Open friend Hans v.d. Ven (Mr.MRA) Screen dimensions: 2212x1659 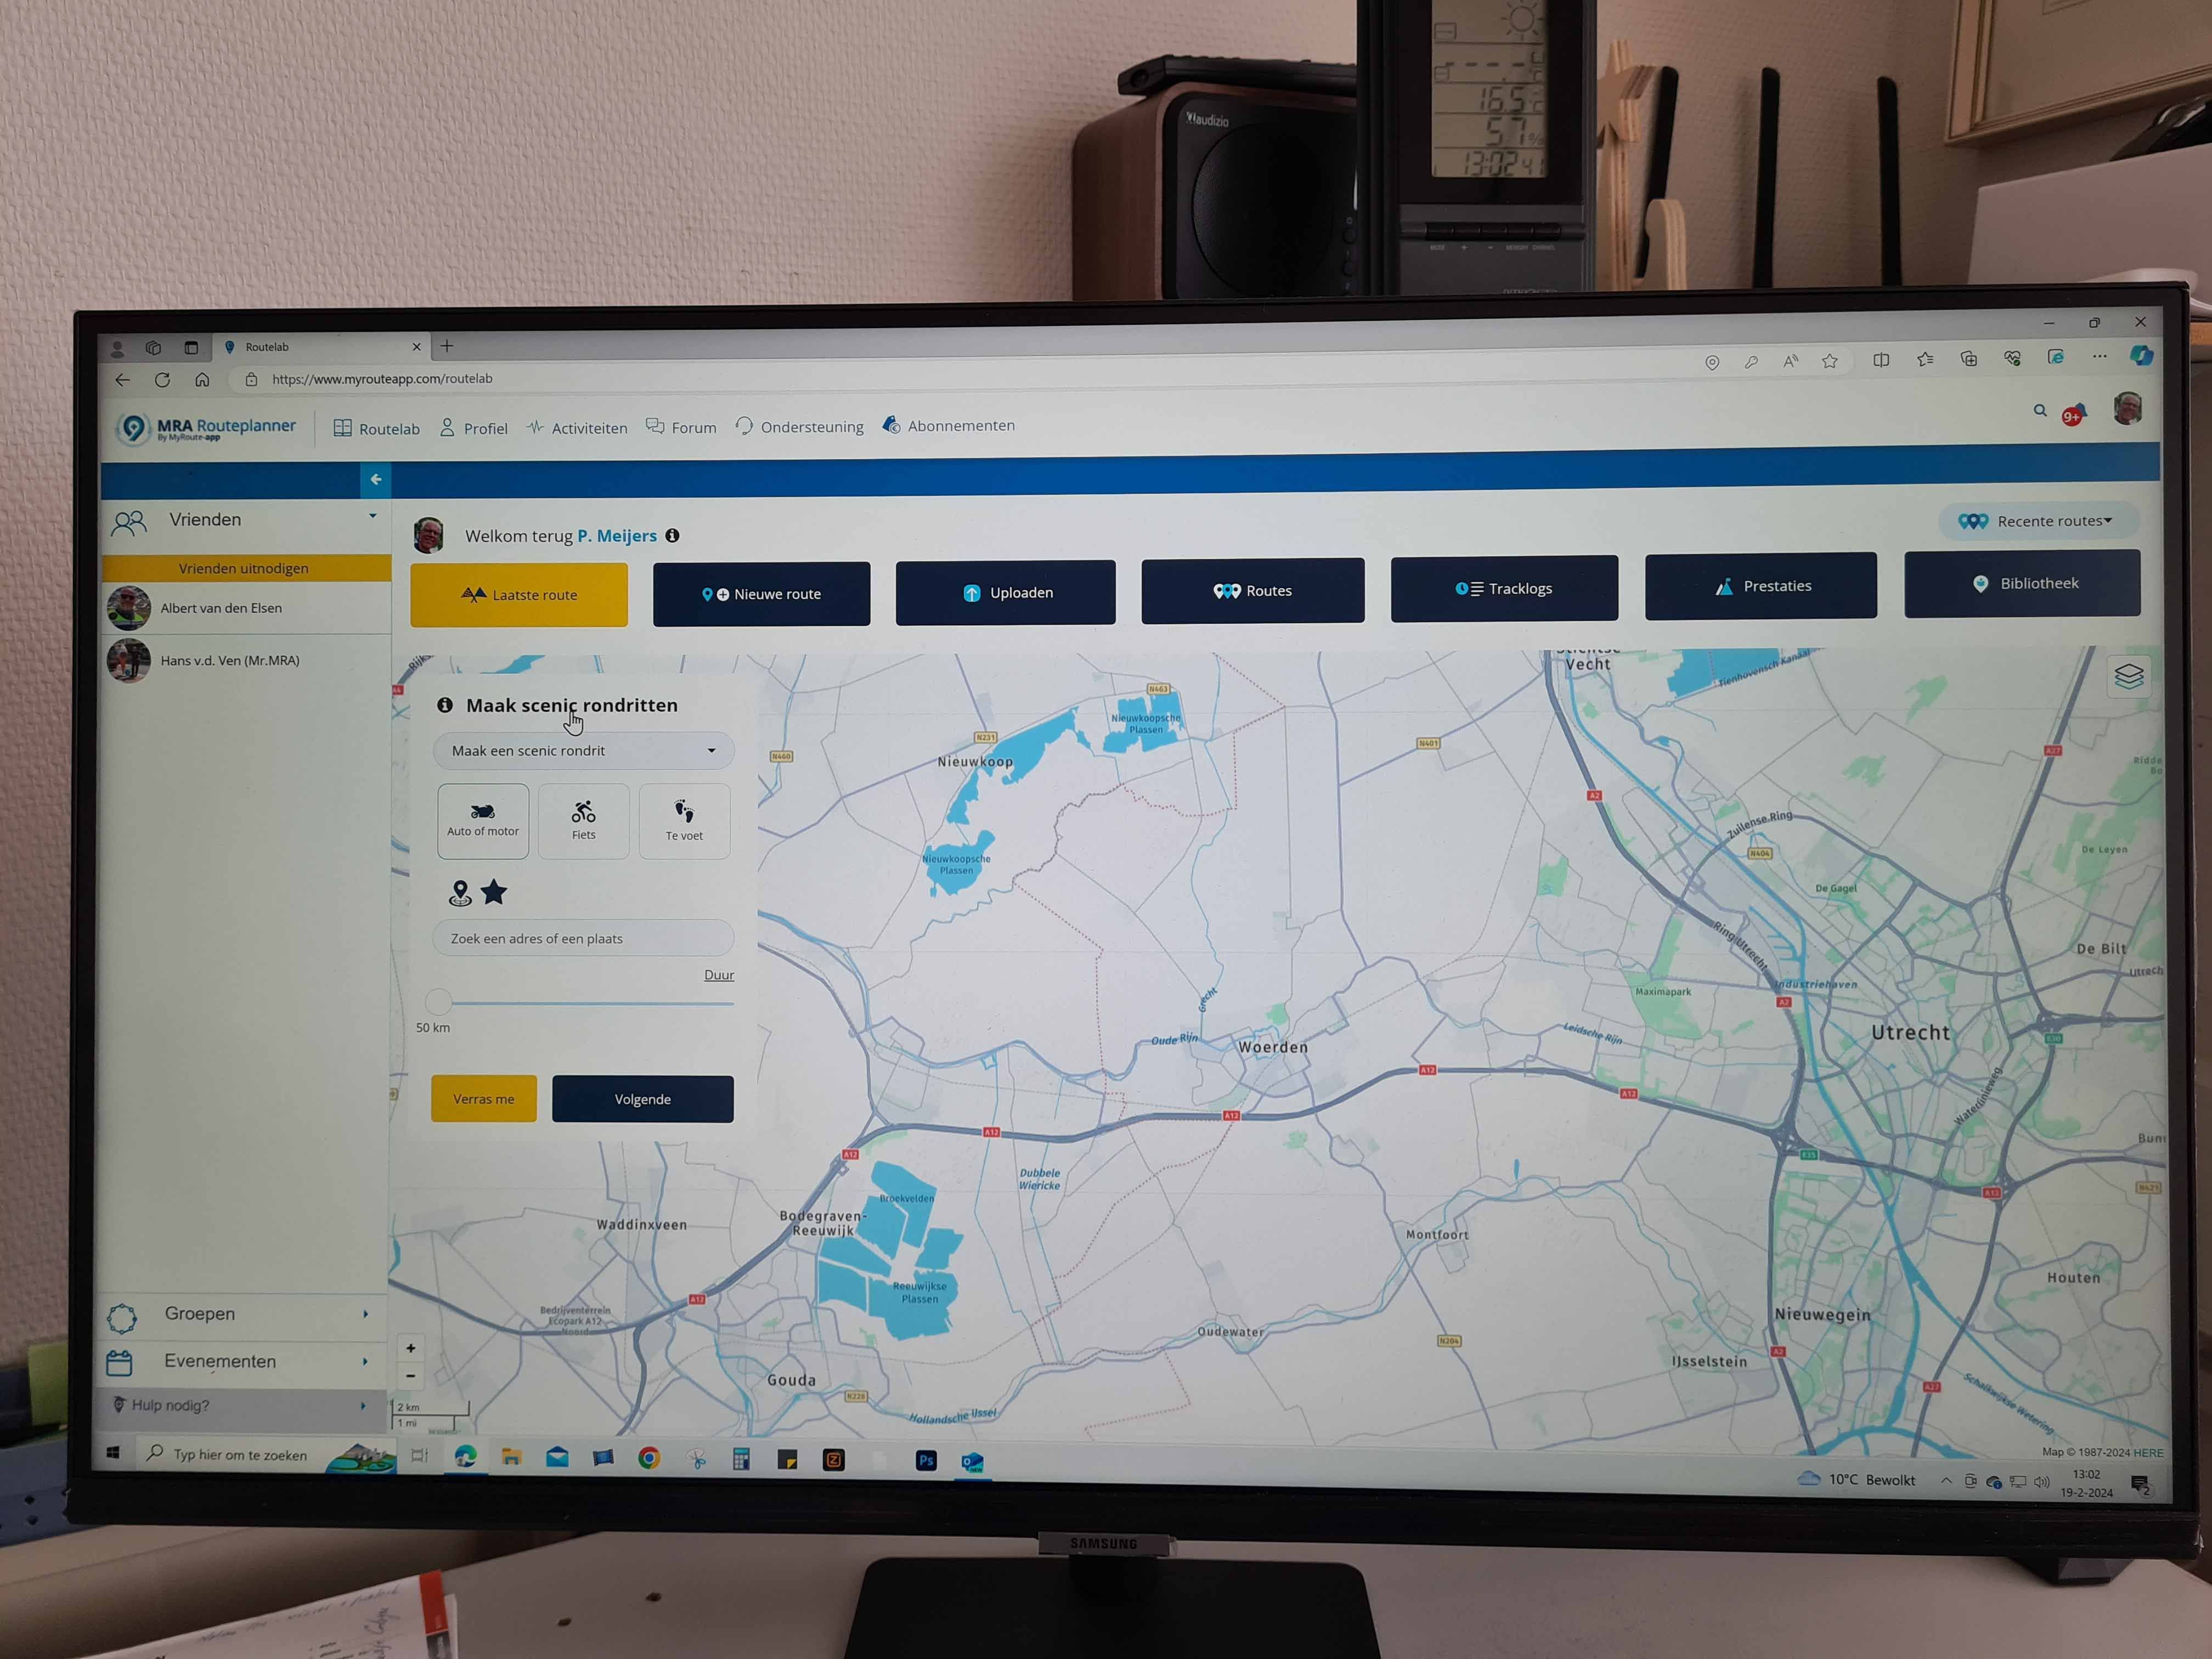tap(246, 661)
